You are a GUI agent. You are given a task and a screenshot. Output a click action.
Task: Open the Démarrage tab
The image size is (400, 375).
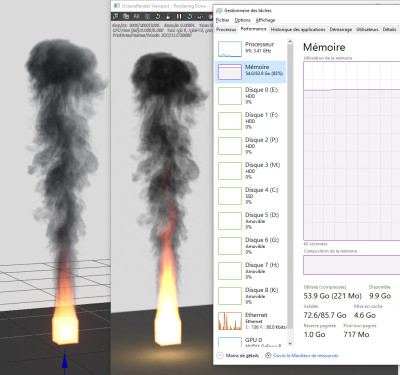point(341,29)
